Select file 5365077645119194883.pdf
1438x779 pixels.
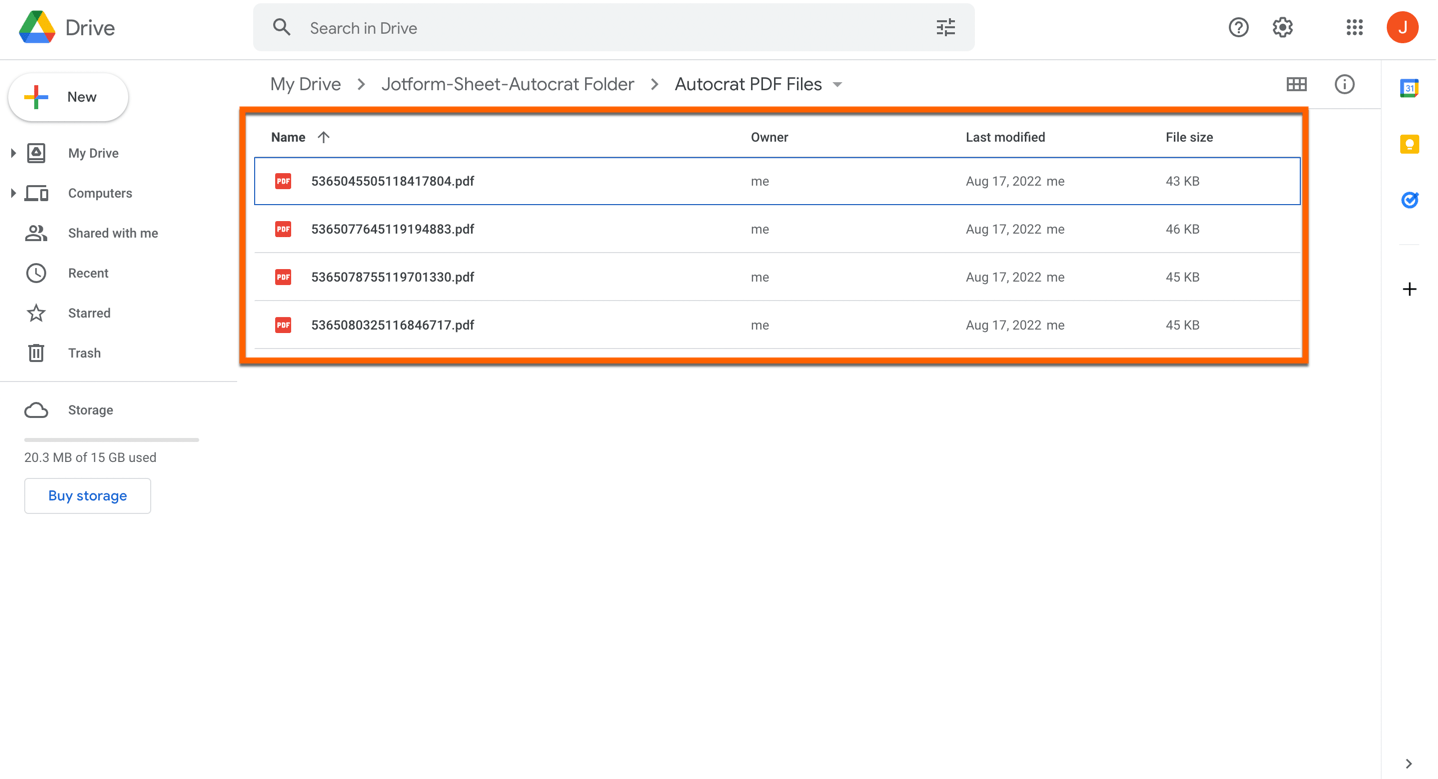392,229
